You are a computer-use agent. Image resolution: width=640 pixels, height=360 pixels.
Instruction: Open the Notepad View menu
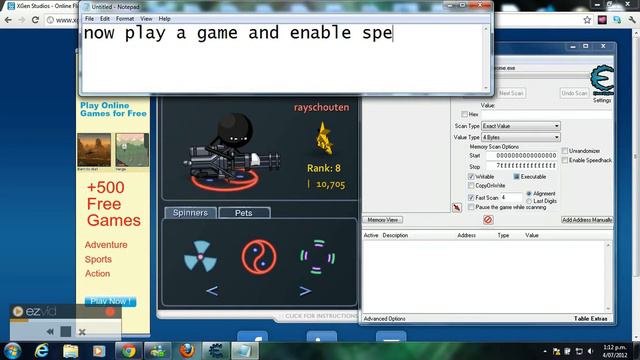coord(146,19)
